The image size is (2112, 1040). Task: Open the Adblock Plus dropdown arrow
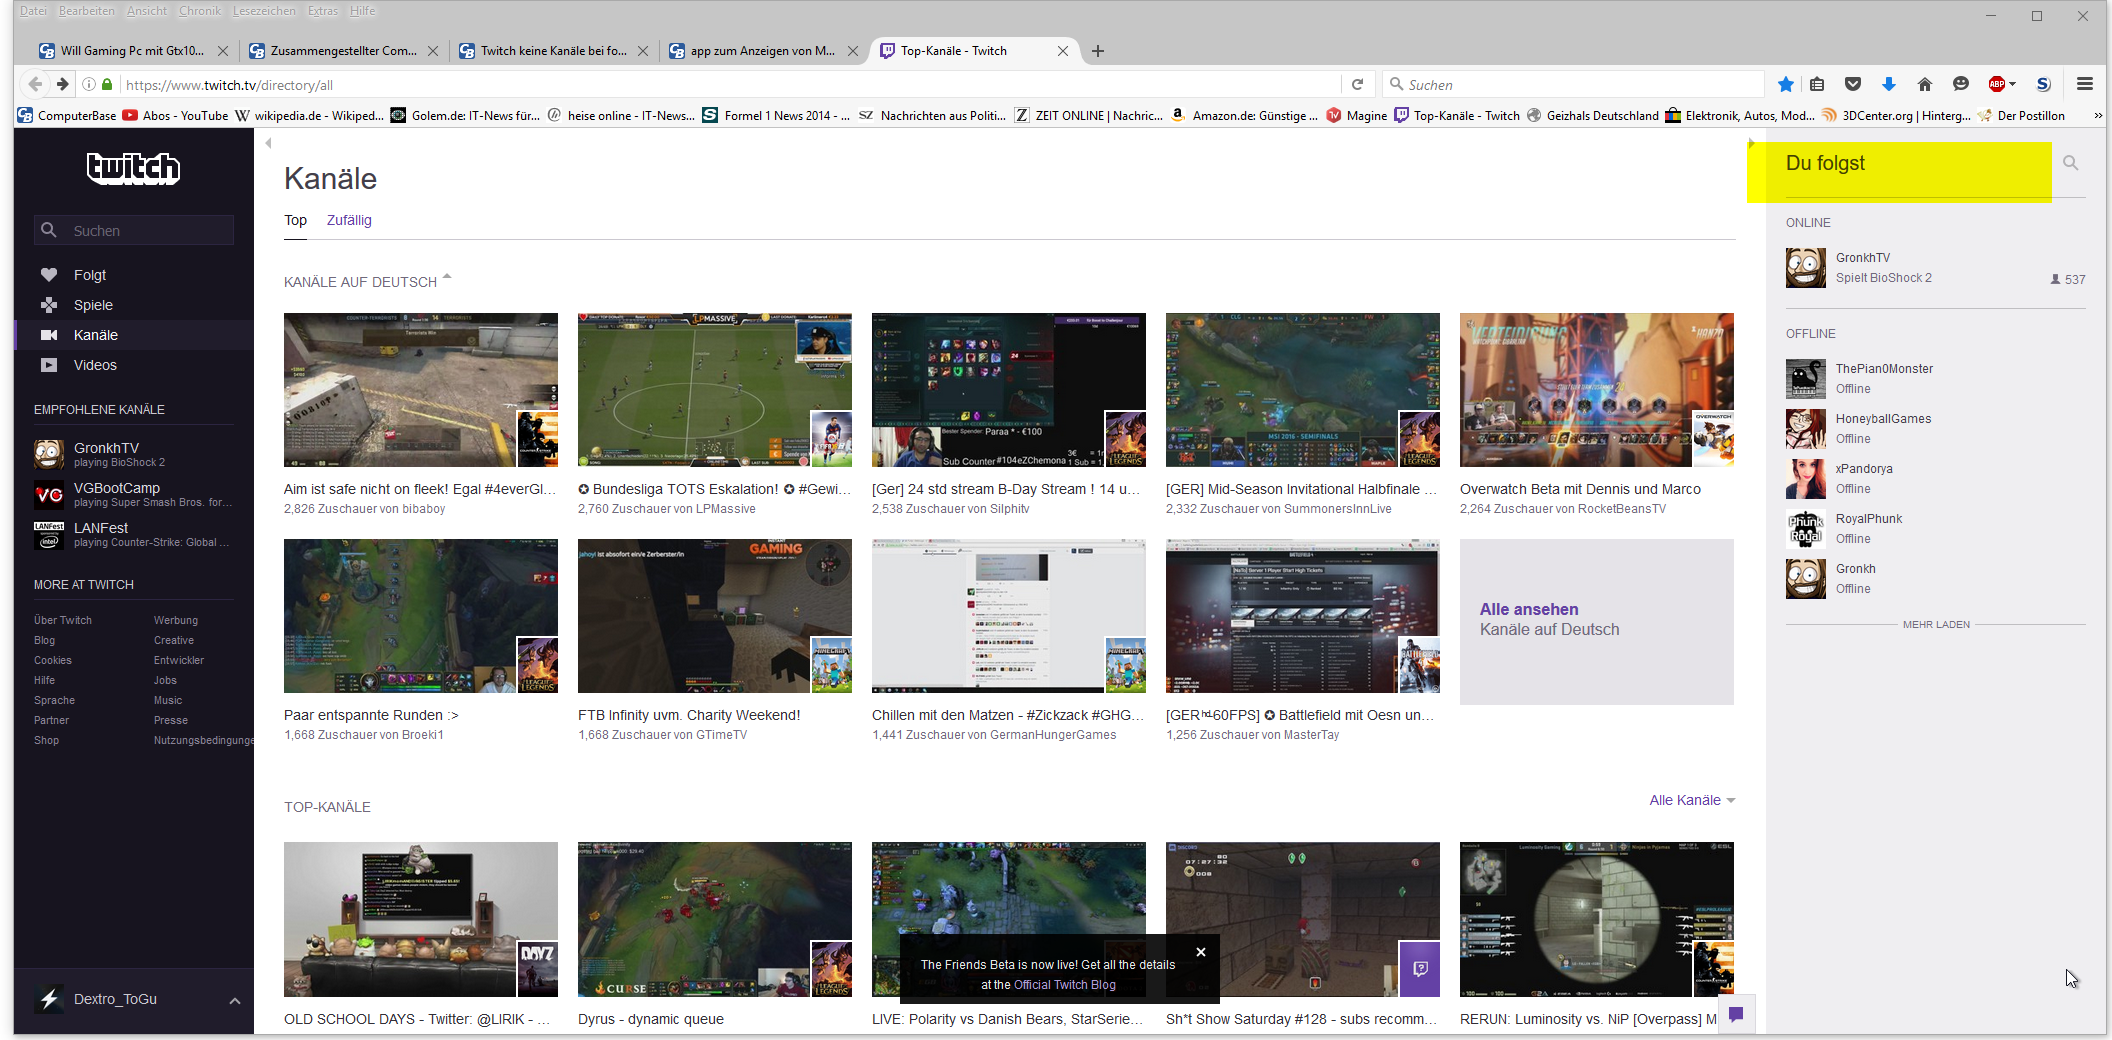[x=2012, y=84]
